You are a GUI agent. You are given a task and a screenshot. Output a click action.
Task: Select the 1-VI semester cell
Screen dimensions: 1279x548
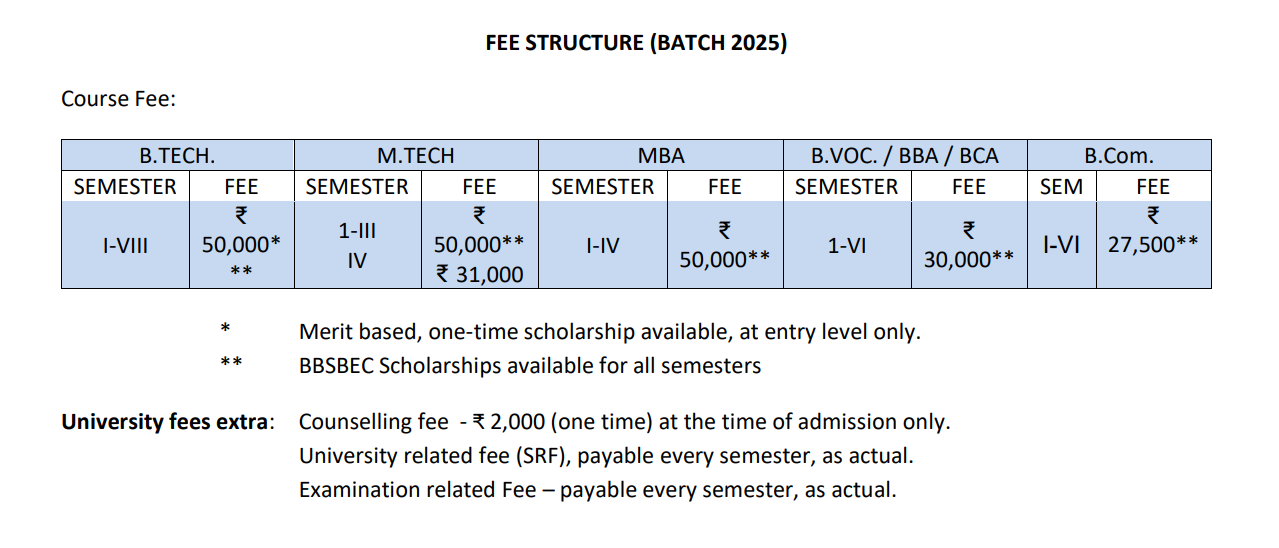[x=846, y=245]
